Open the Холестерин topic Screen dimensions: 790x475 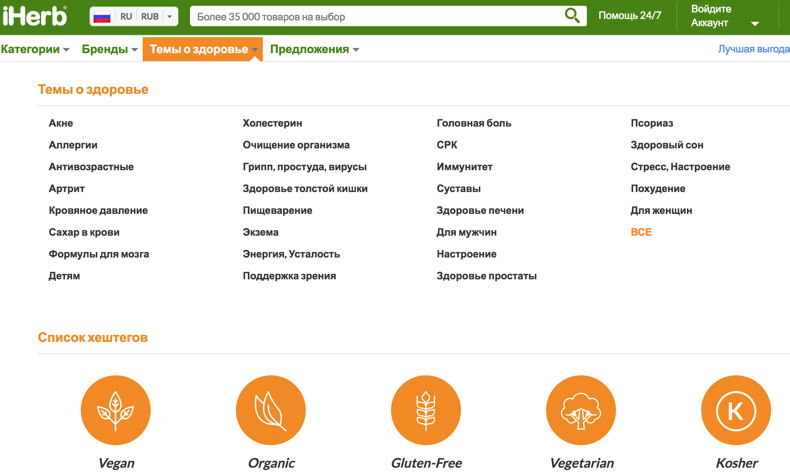(273, 123)
